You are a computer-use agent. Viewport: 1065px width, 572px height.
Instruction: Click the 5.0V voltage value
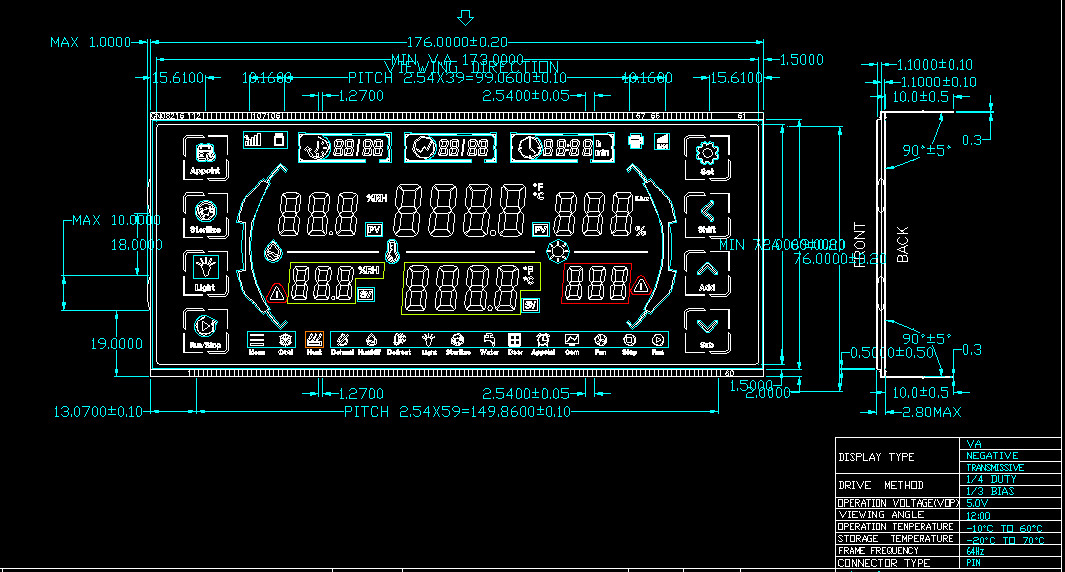click(977, 503)
